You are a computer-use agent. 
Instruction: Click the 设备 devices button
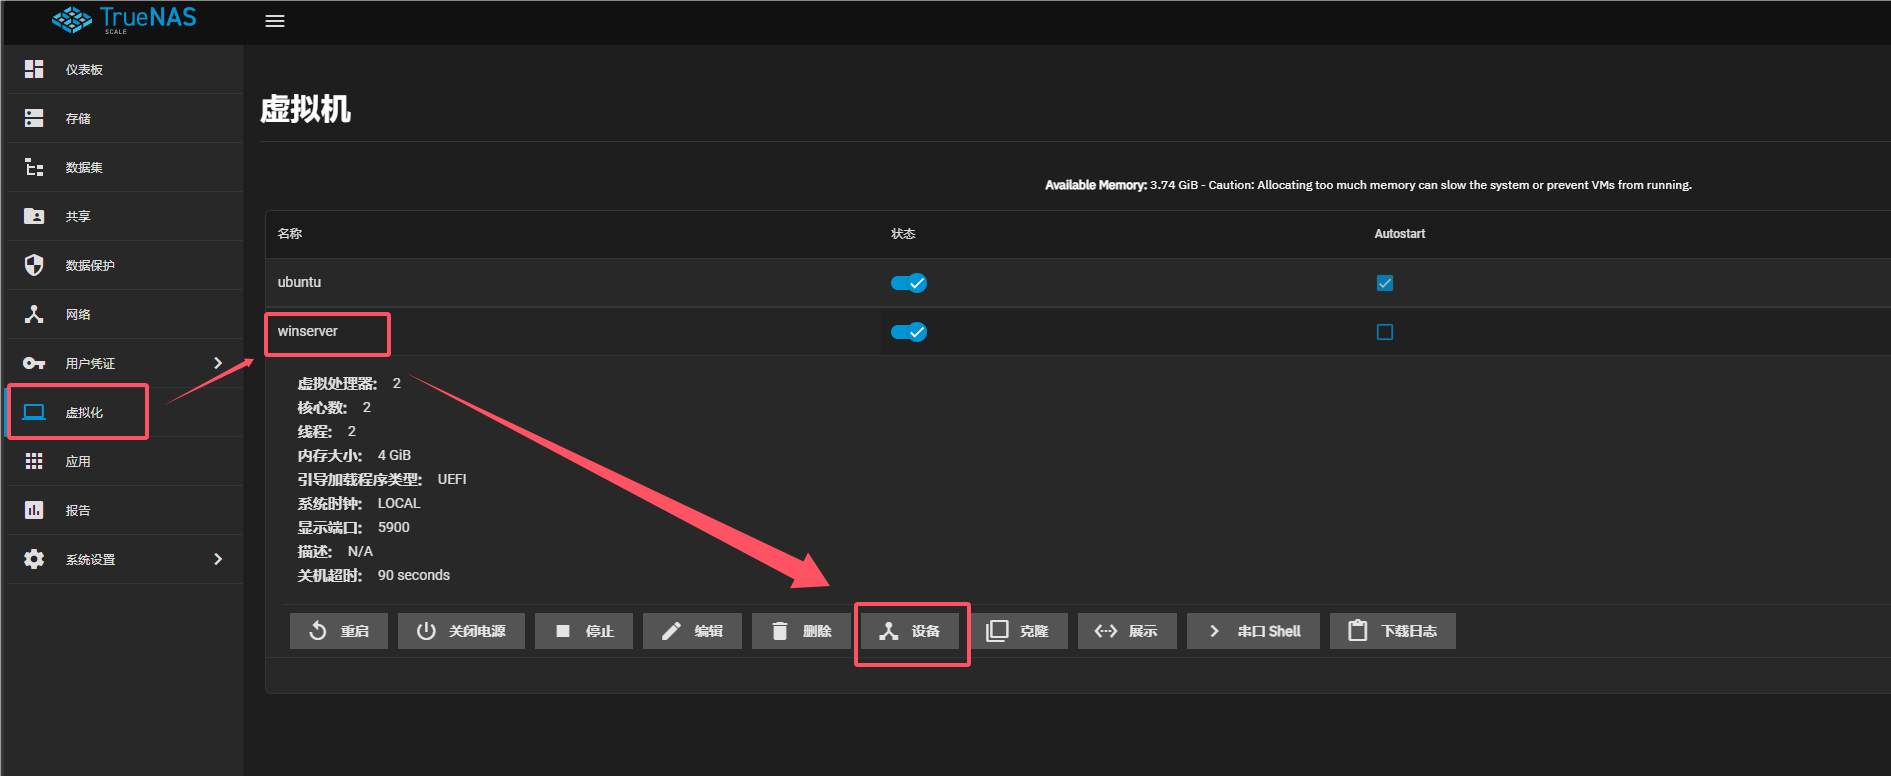point(911,631)
